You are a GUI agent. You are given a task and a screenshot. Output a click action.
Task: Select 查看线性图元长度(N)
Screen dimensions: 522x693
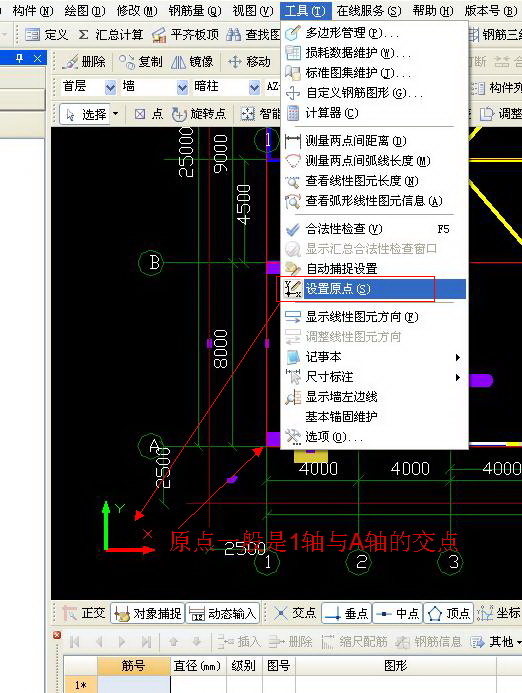click(373, 181)
